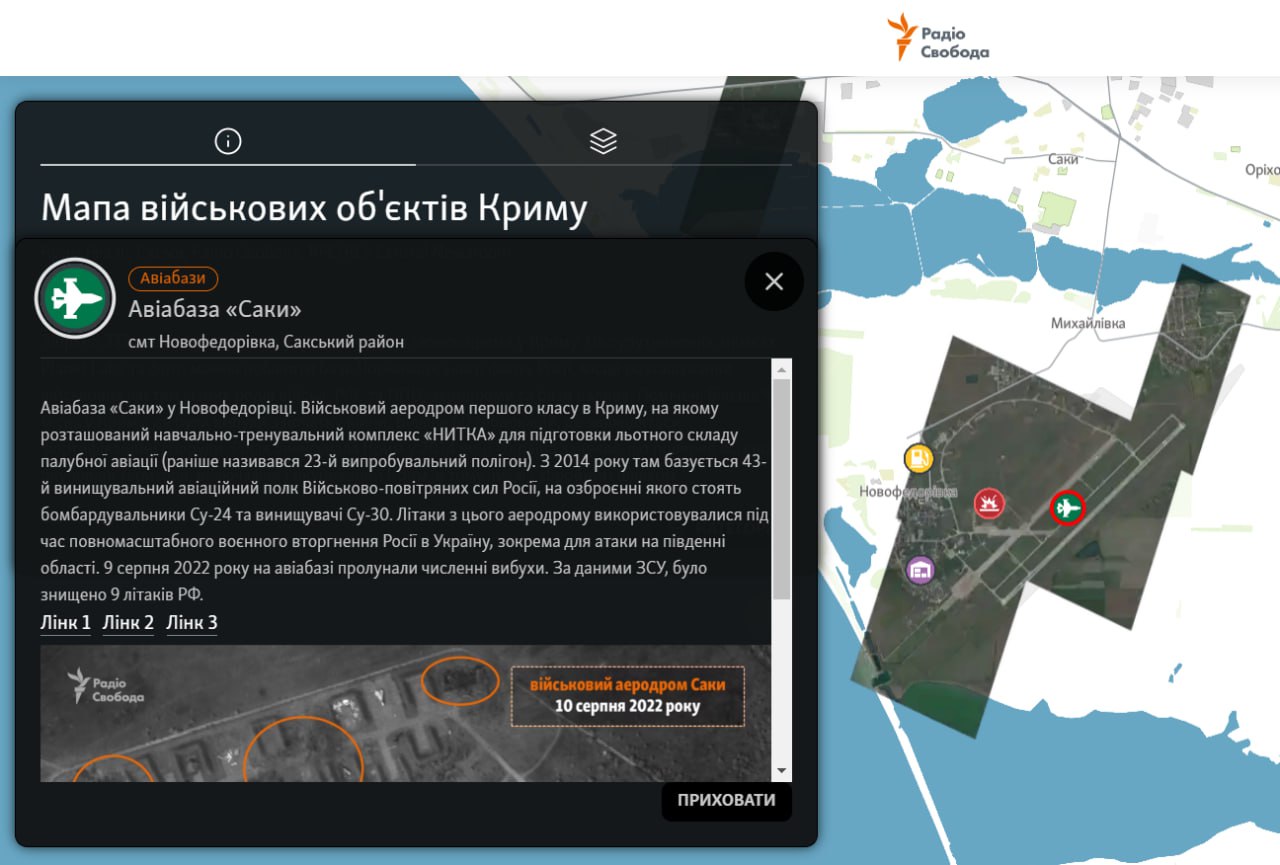Click the Авіабази category tag

coord(173,279)
